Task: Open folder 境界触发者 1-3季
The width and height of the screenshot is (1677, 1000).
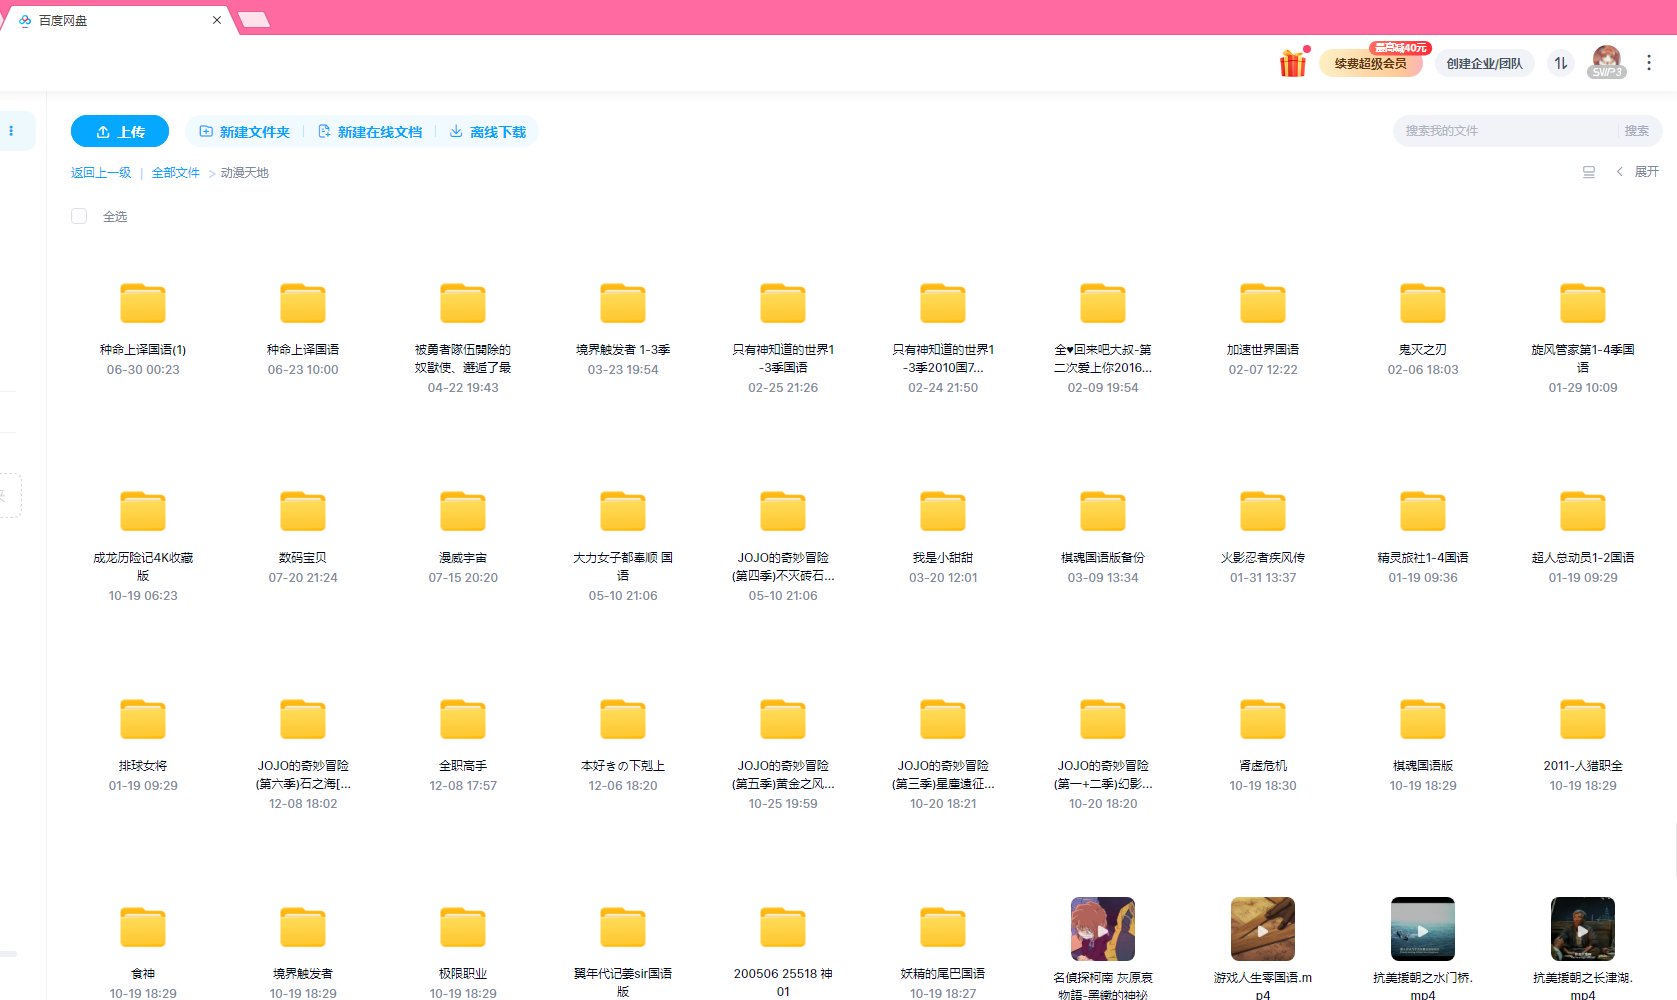Action: [x=623, y=304]
